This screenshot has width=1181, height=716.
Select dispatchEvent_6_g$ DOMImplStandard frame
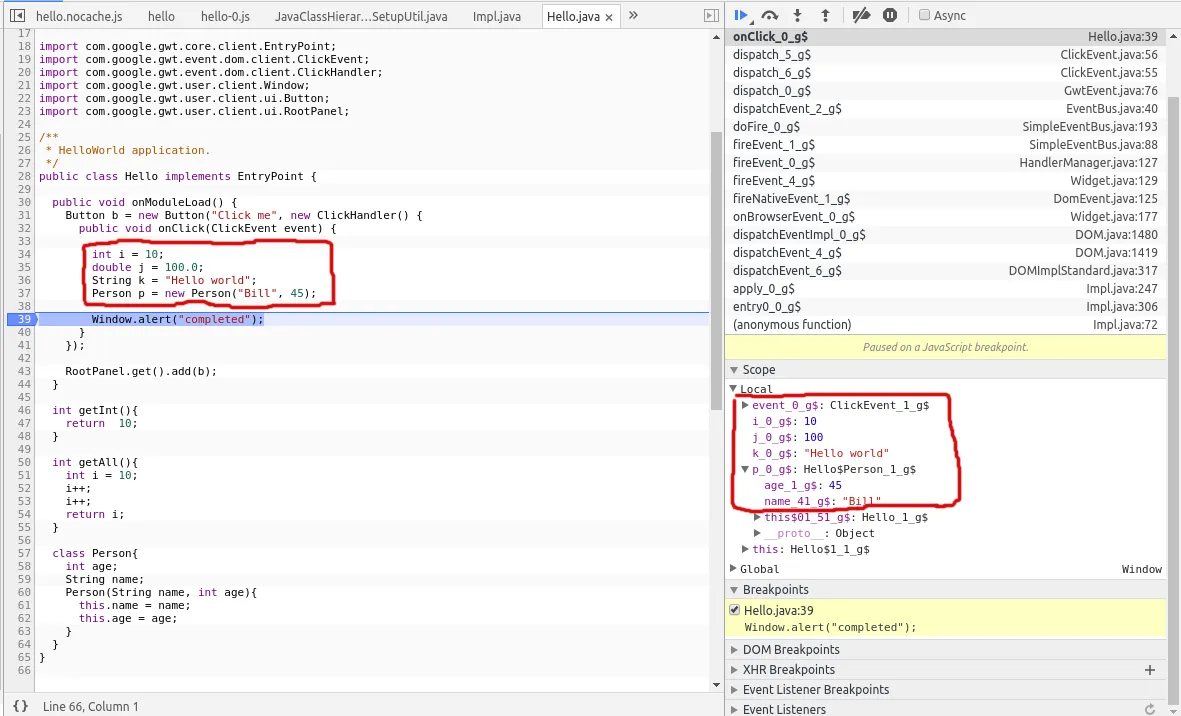[947, 271]
